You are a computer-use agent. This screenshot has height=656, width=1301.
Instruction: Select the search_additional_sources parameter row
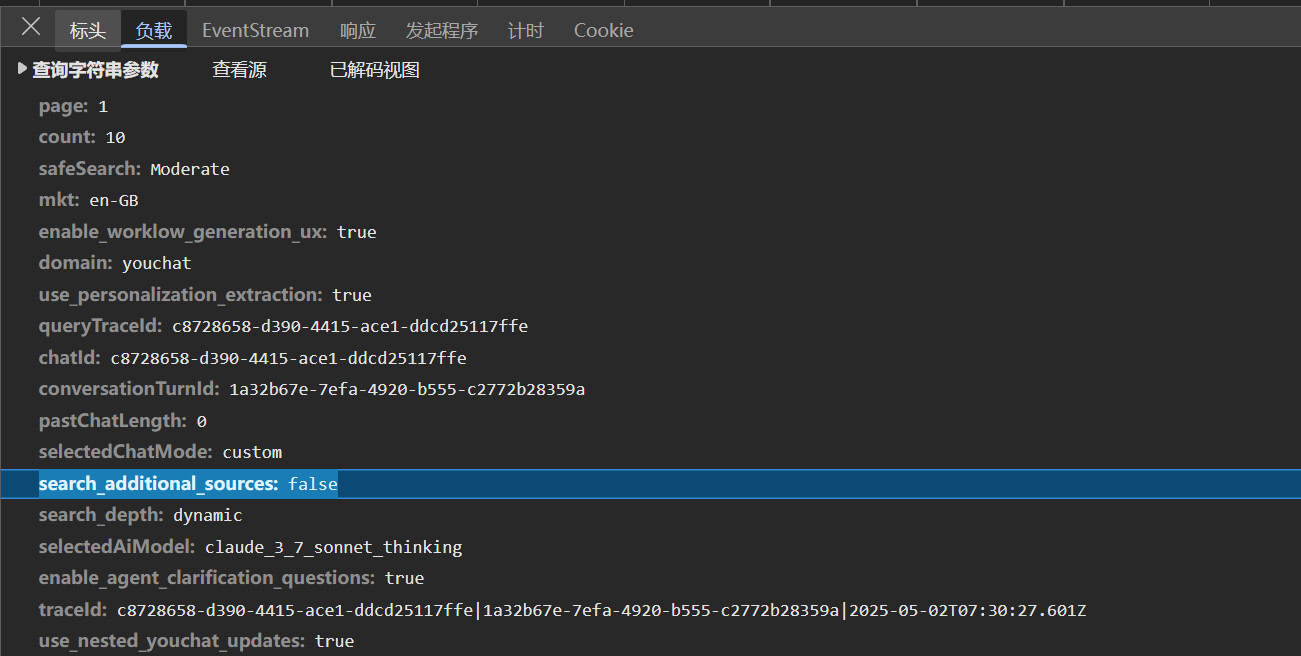[x=188, y=484]
